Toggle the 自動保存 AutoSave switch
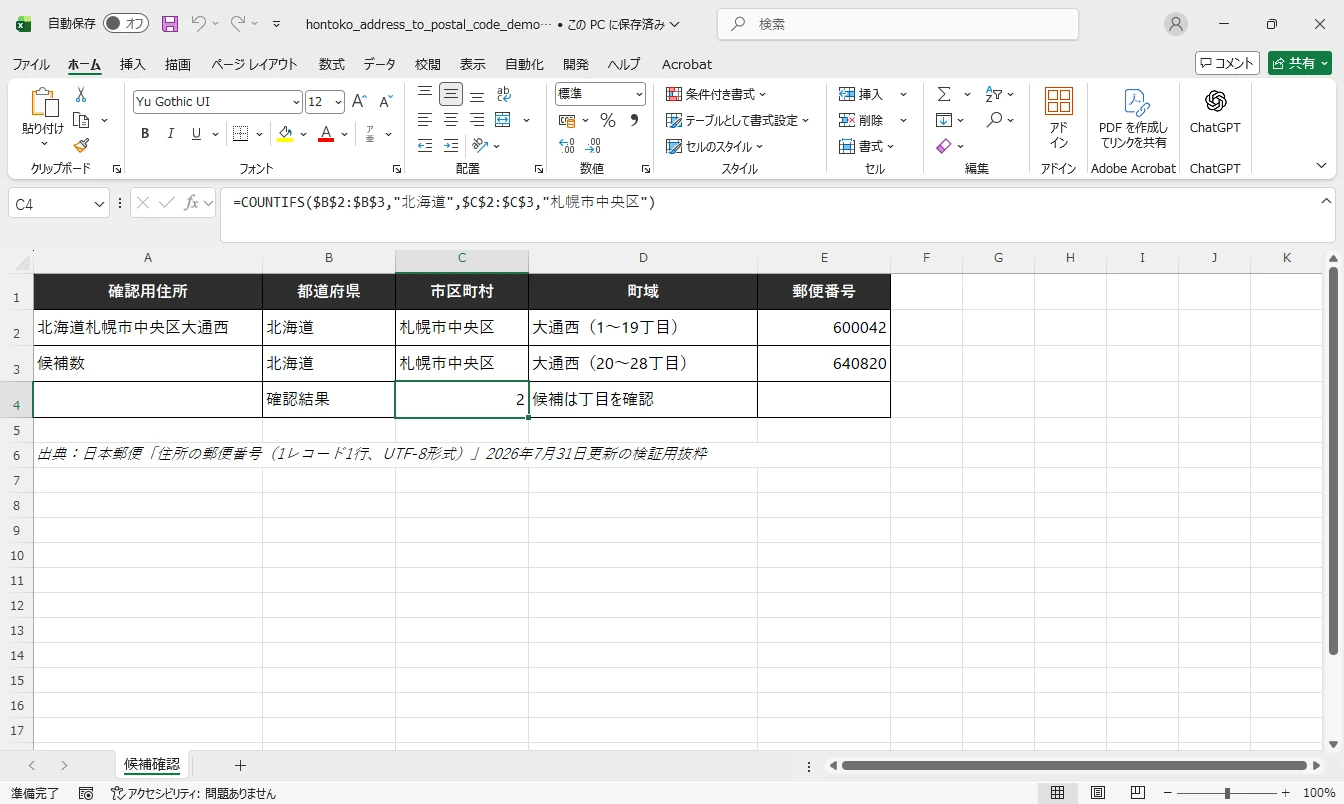The image size is (1344, 804). [126, 24]
